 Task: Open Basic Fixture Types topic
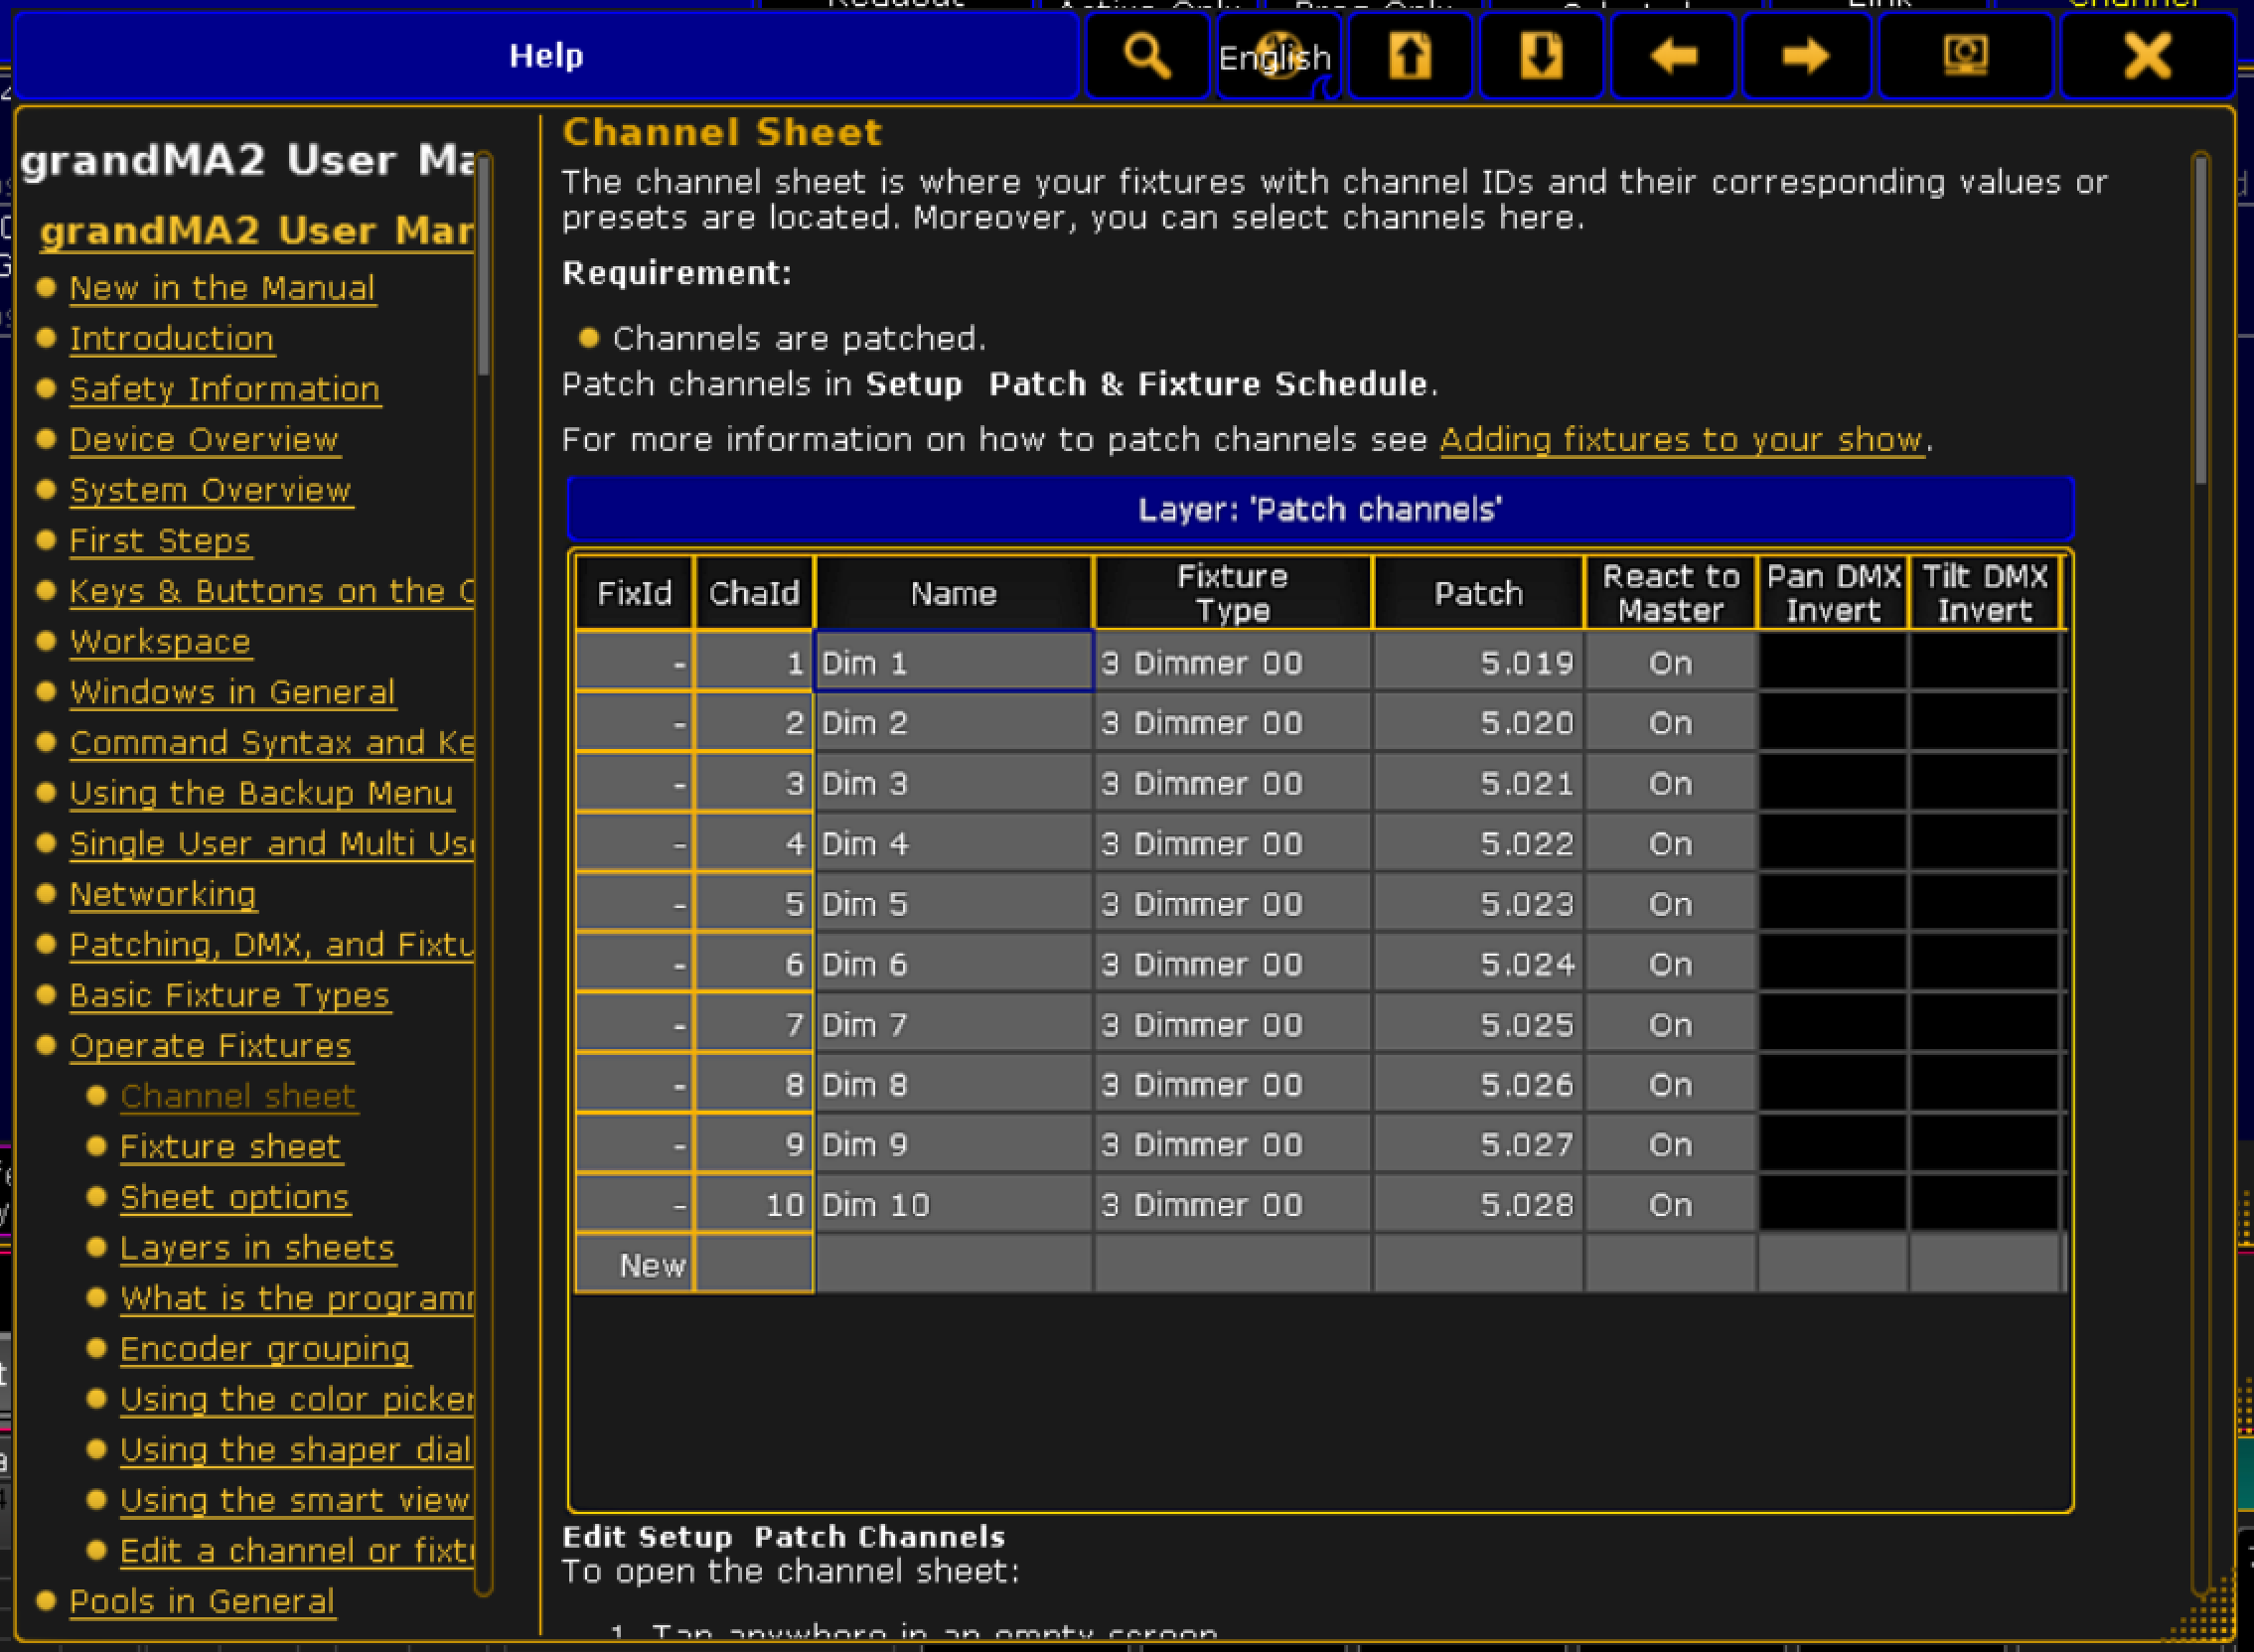pos(229,996)
